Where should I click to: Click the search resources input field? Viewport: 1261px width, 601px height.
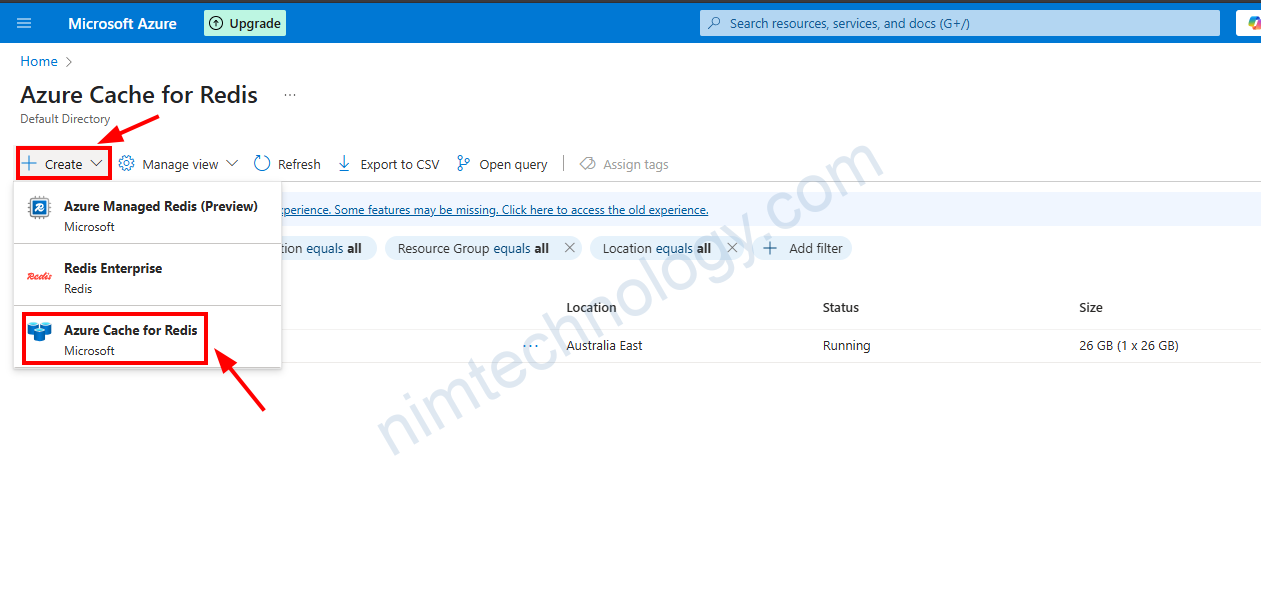click(x=960, y=23)
